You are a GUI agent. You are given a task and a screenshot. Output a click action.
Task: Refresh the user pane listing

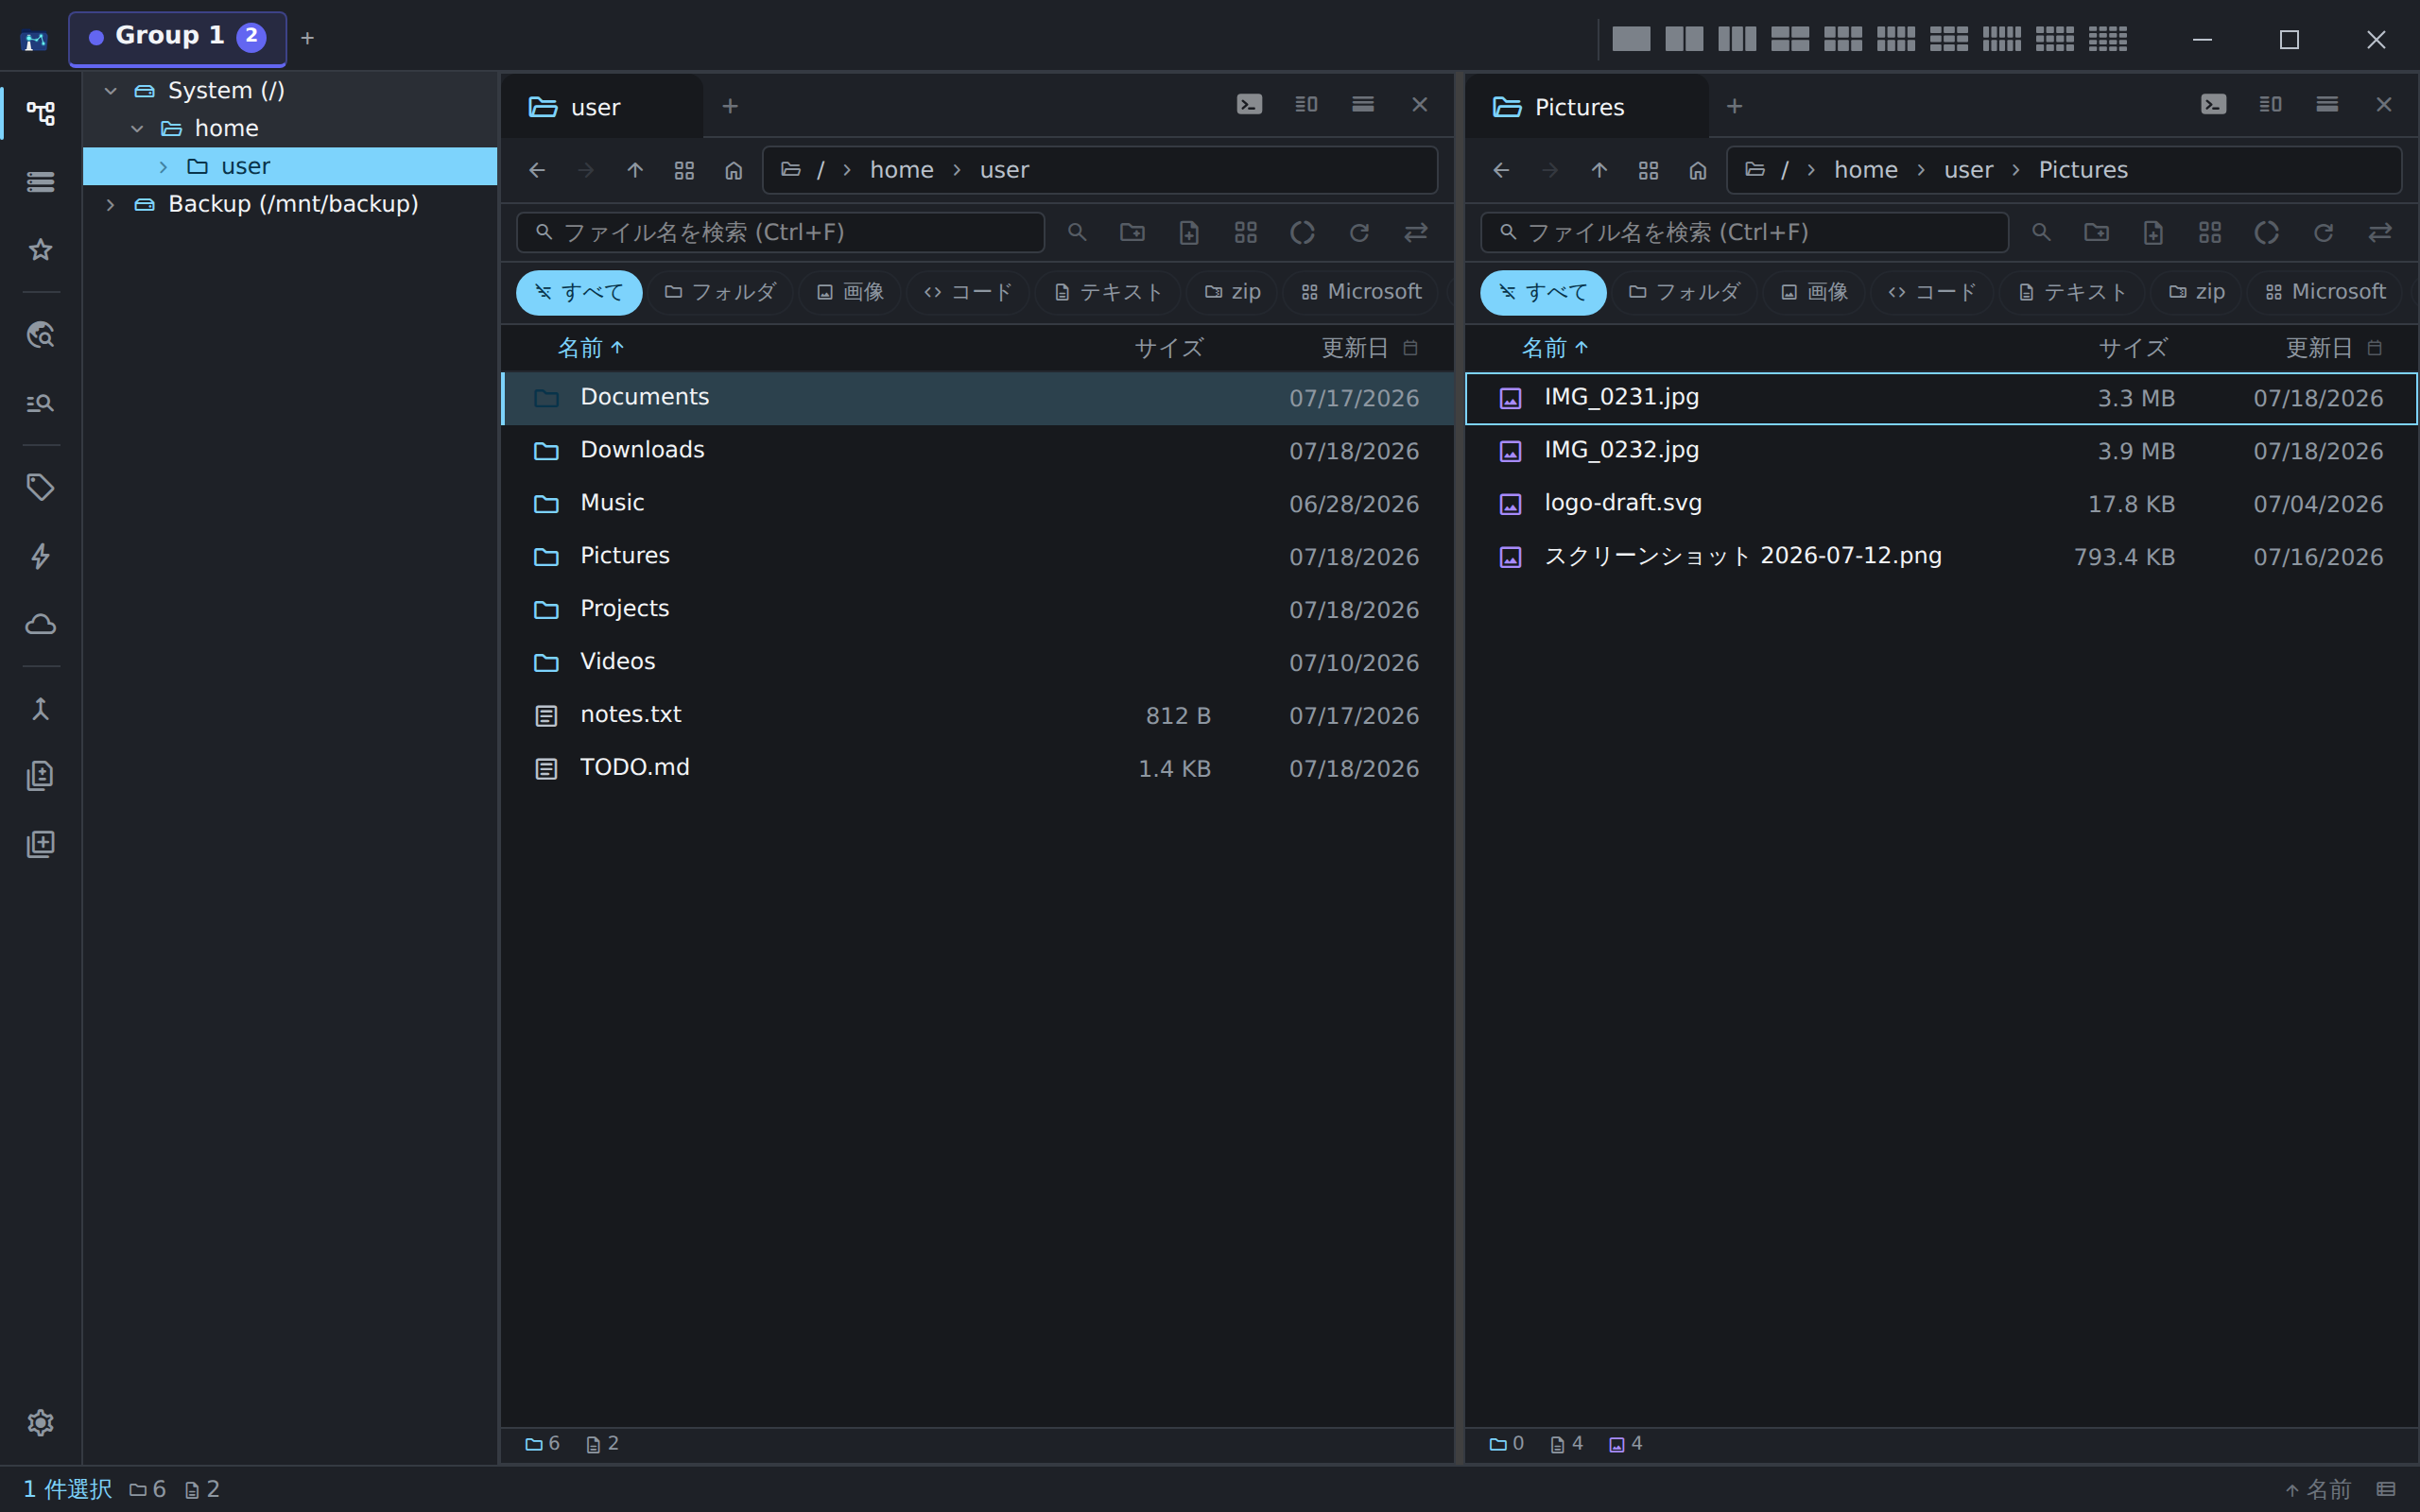pos(1359,233)
